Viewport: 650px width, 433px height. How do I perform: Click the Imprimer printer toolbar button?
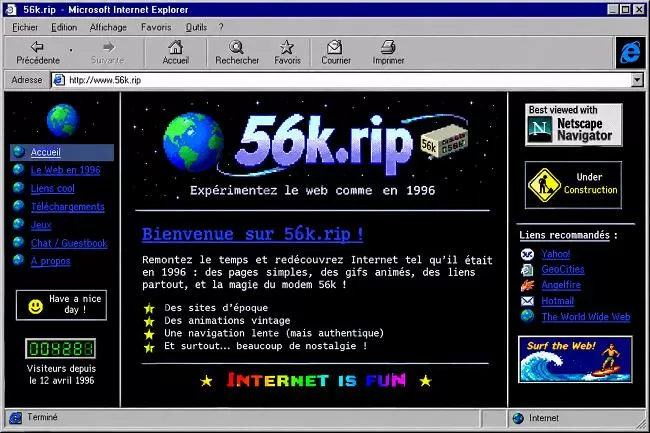pos(388,52)
